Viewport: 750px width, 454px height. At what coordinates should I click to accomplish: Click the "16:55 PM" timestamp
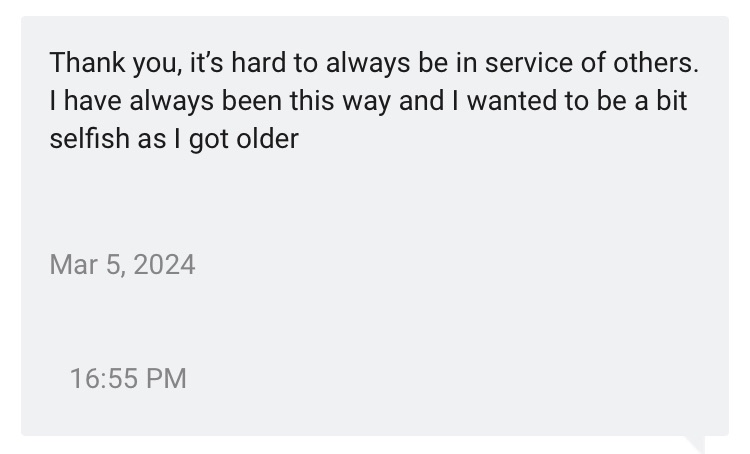pos(128,378)
